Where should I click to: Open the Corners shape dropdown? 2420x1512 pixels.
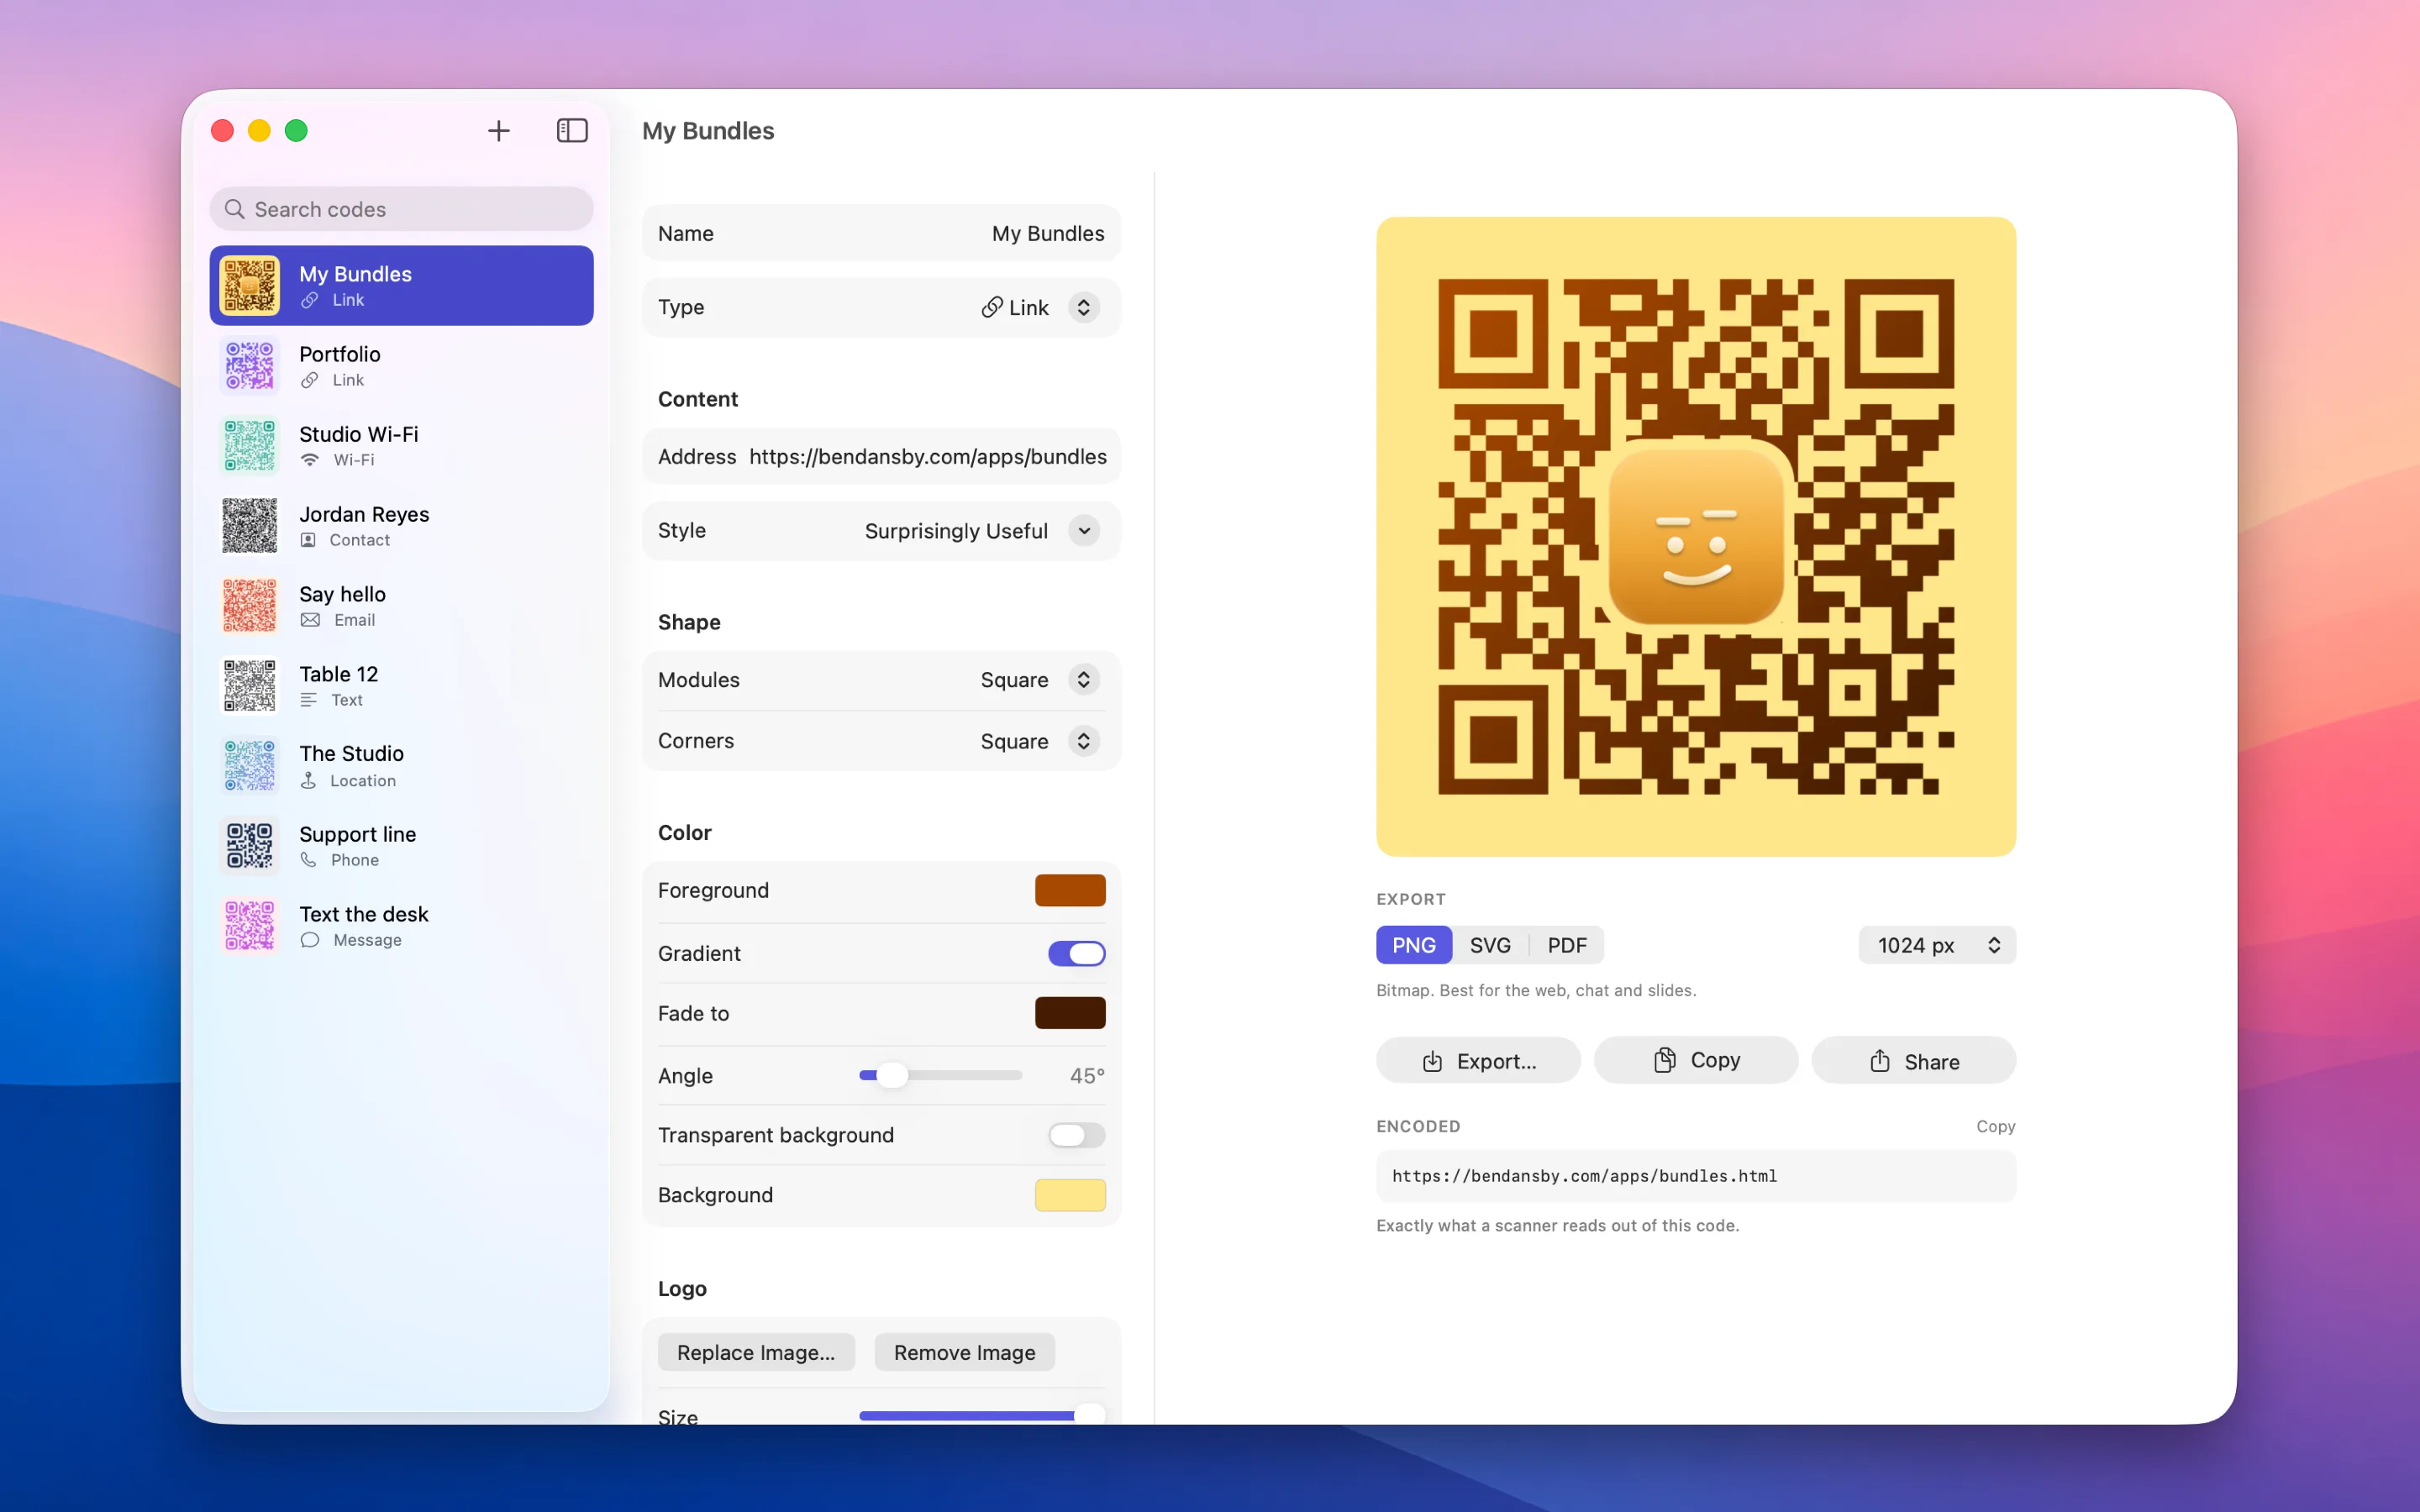pos(1084,741)
